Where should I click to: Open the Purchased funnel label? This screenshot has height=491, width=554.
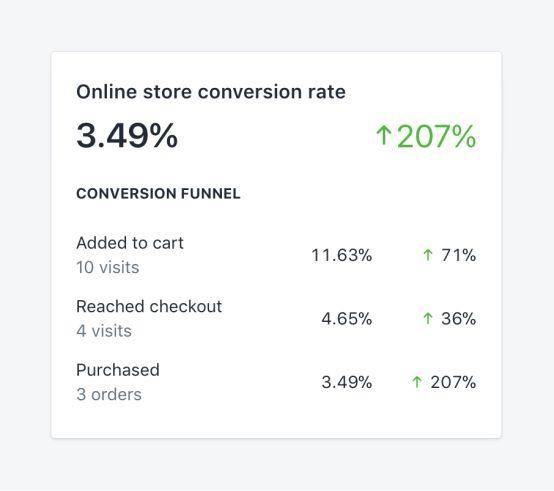(118, 370)
